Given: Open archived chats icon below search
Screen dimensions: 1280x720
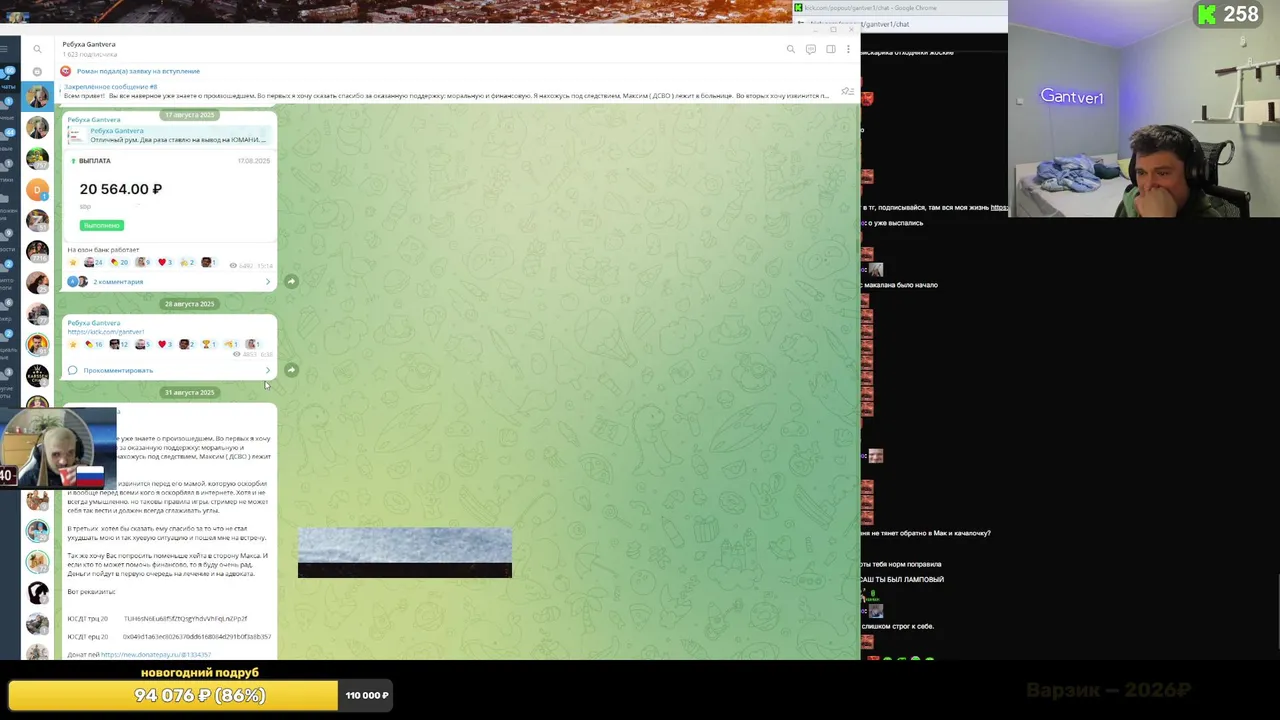Looking at the screenshot, I should 37,72.
